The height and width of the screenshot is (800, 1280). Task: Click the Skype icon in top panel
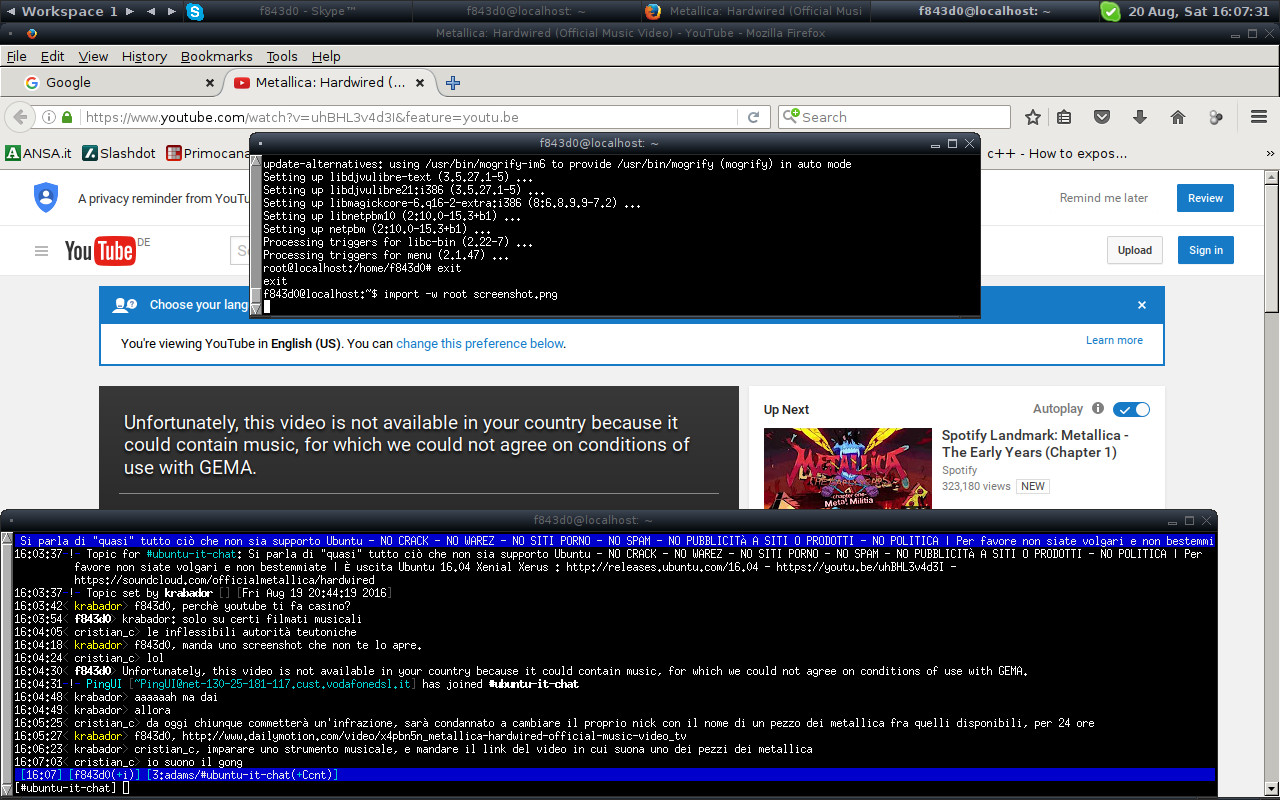tap(194, 11)
